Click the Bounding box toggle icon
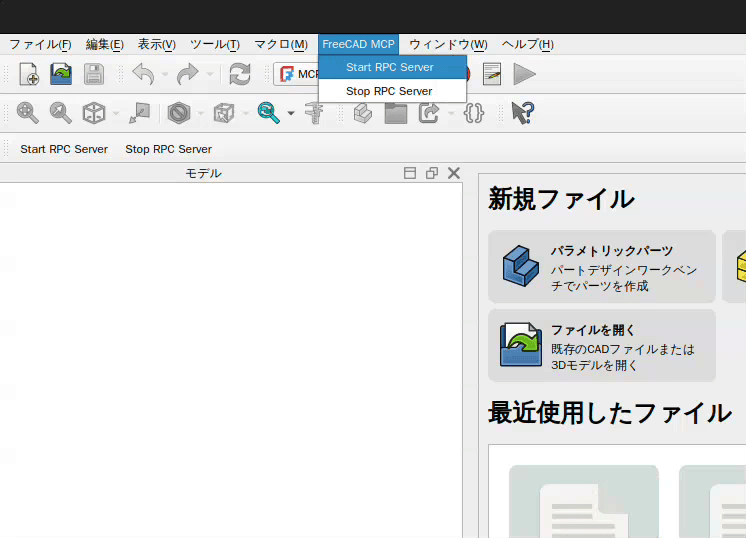 point(140,113)
